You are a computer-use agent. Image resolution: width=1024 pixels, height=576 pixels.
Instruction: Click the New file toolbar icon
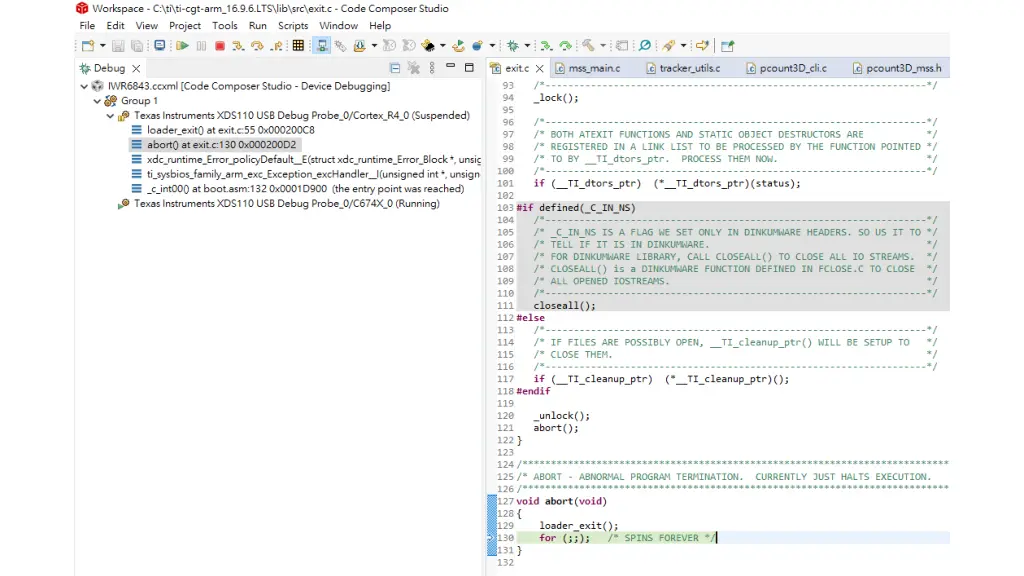pyautogui.click(x=88, y=46)
